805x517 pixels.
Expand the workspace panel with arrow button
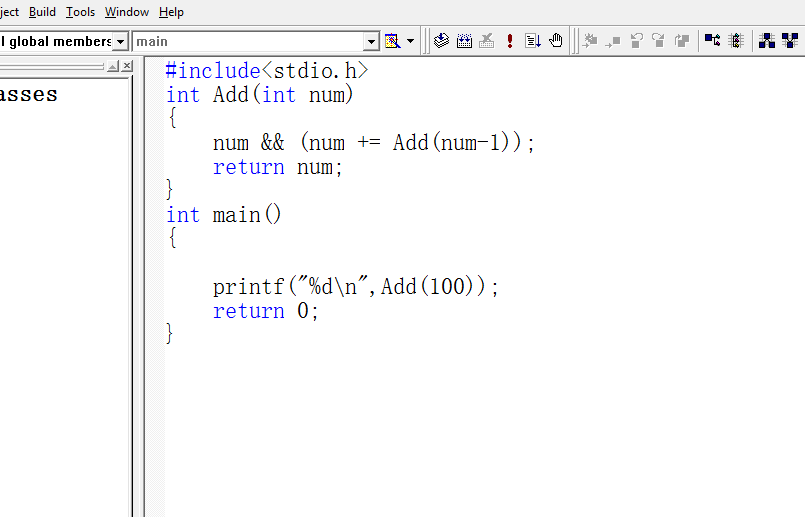113,66
